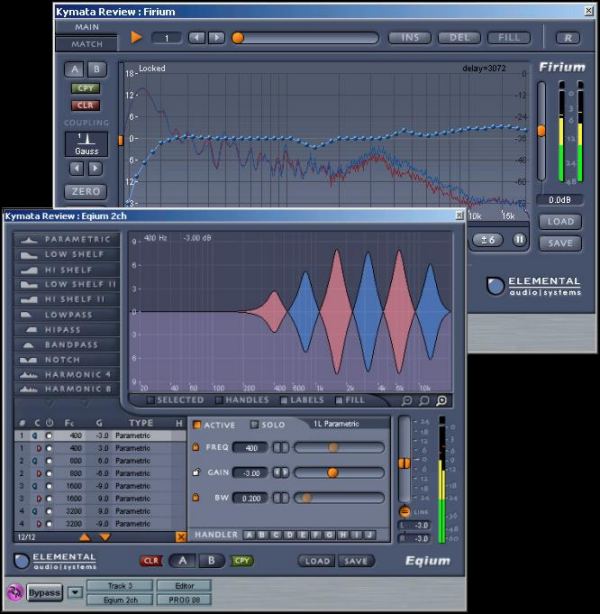Click the FREQ value stepper arrows
The width and height of the screenshot is (600, 614).
[281, 447]
